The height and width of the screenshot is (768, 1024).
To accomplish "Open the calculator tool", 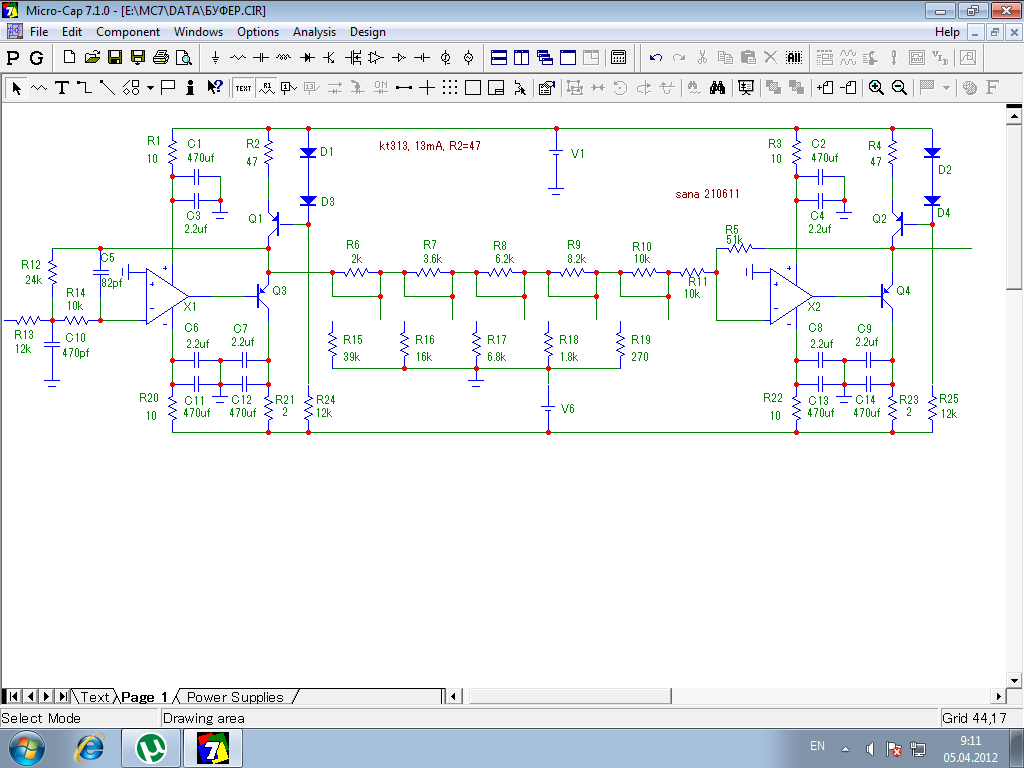I will click(x=619, y=58).
